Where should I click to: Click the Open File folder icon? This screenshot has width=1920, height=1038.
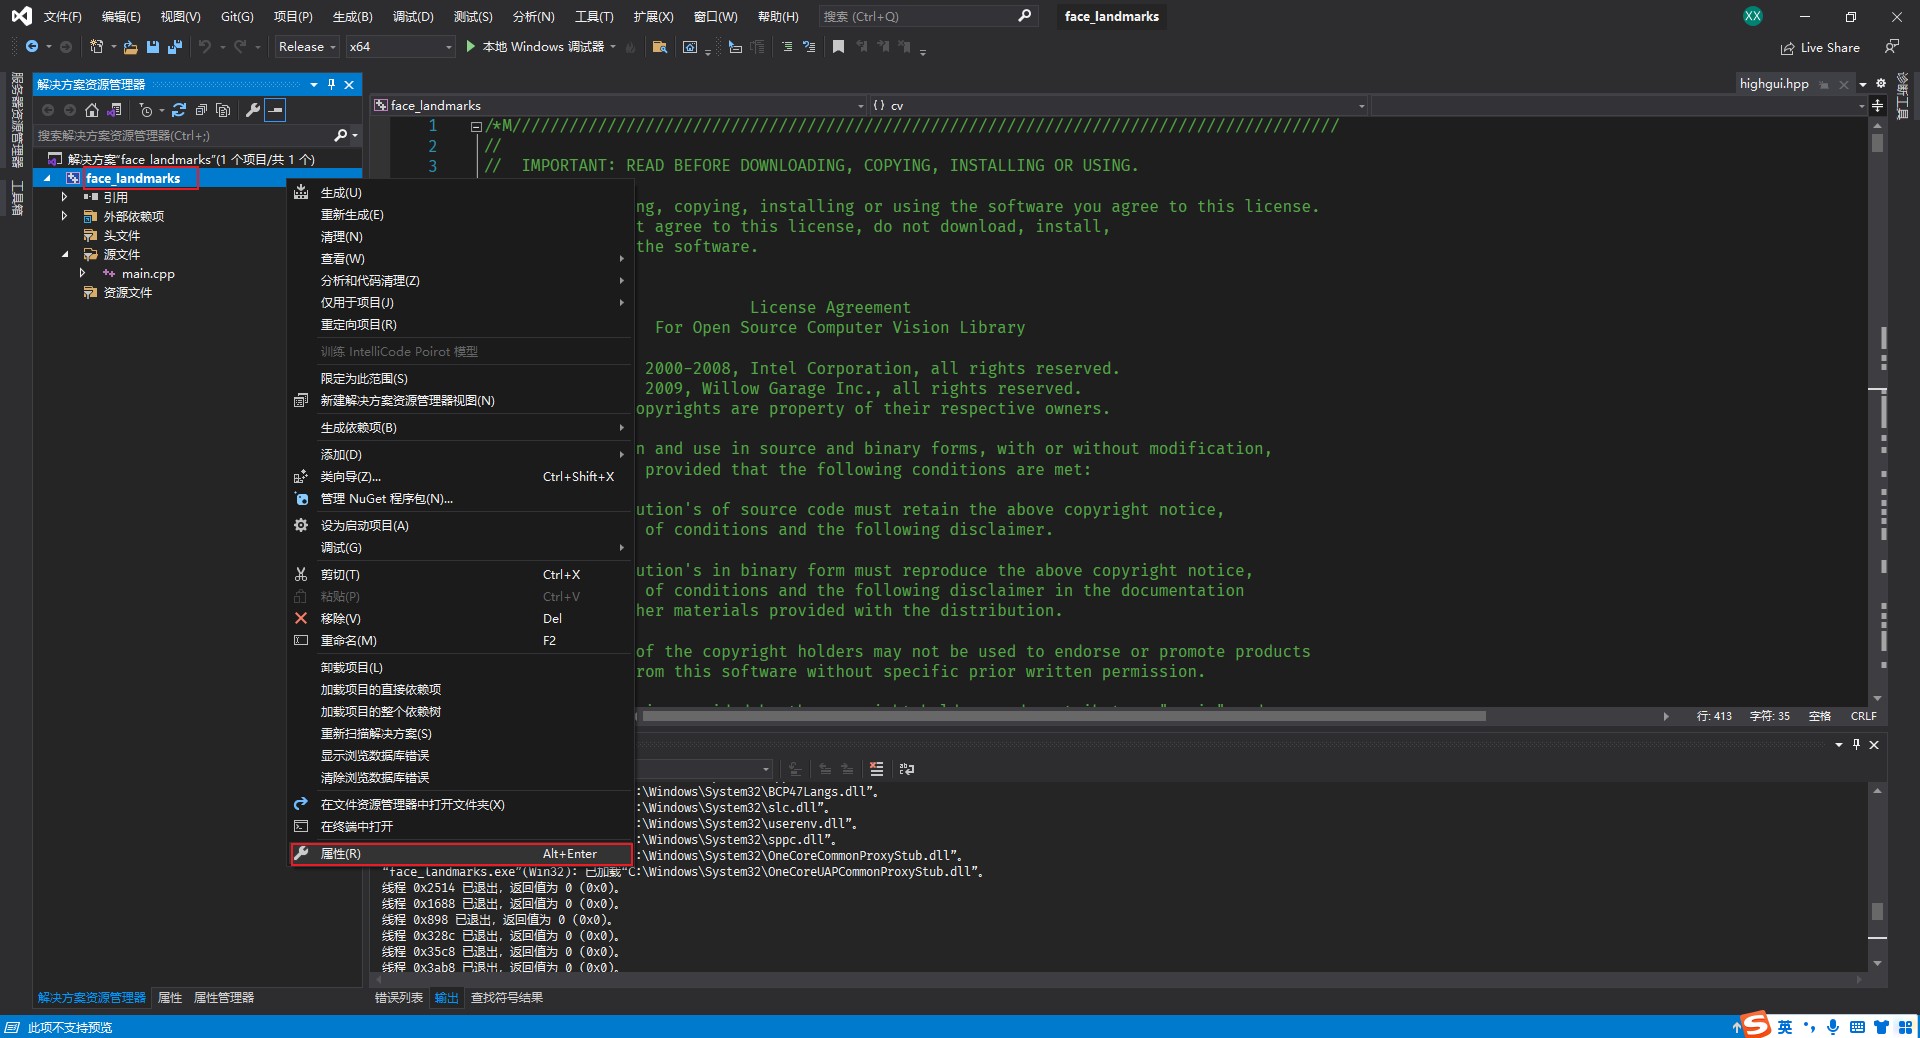click(x=131, y=47)
